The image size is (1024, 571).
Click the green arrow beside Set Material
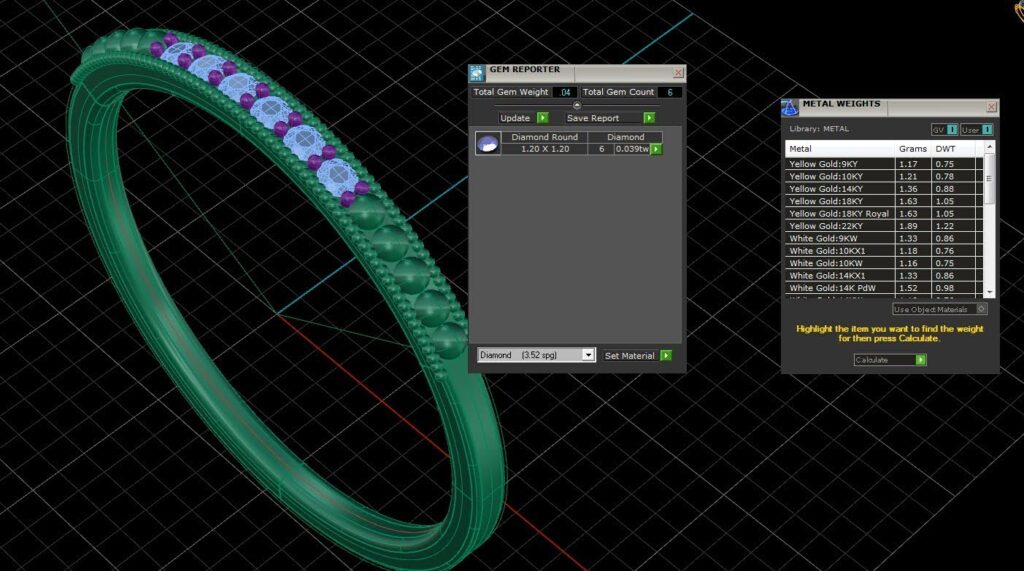[x=665, y=355]
